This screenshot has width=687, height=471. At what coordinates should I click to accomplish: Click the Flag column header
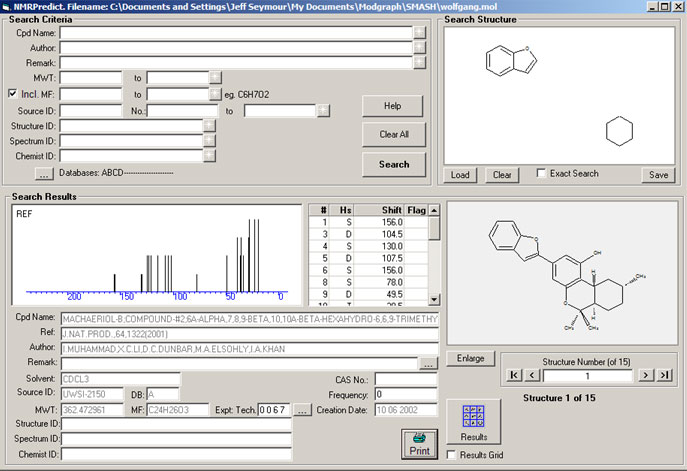[416, 209]
